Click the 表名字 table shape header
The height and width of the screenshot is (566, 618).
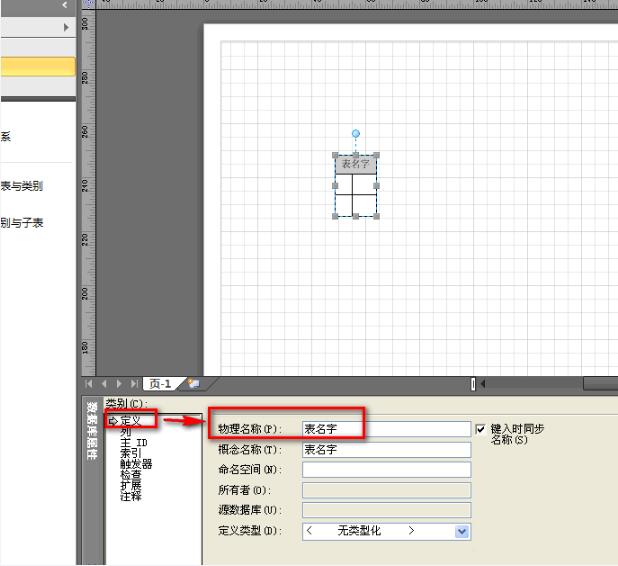[356, 164]
